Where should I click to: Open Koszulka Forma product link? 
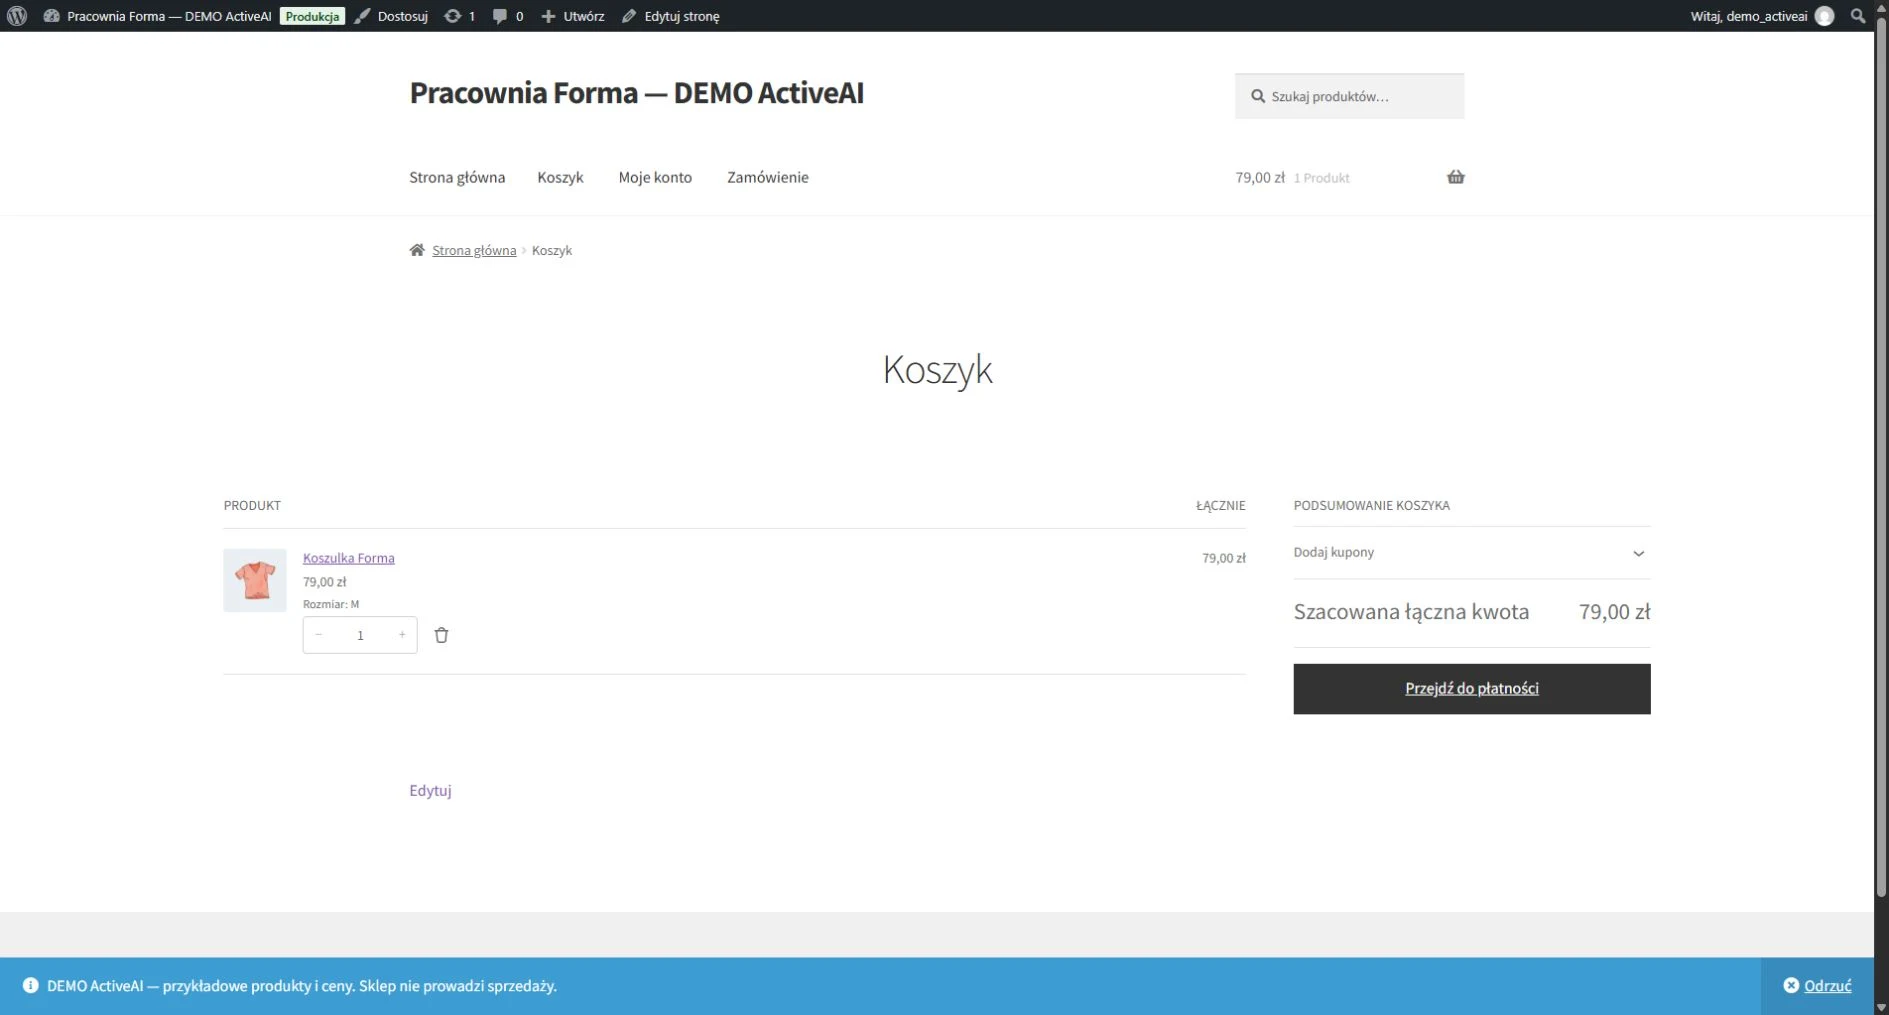point(349,558)
